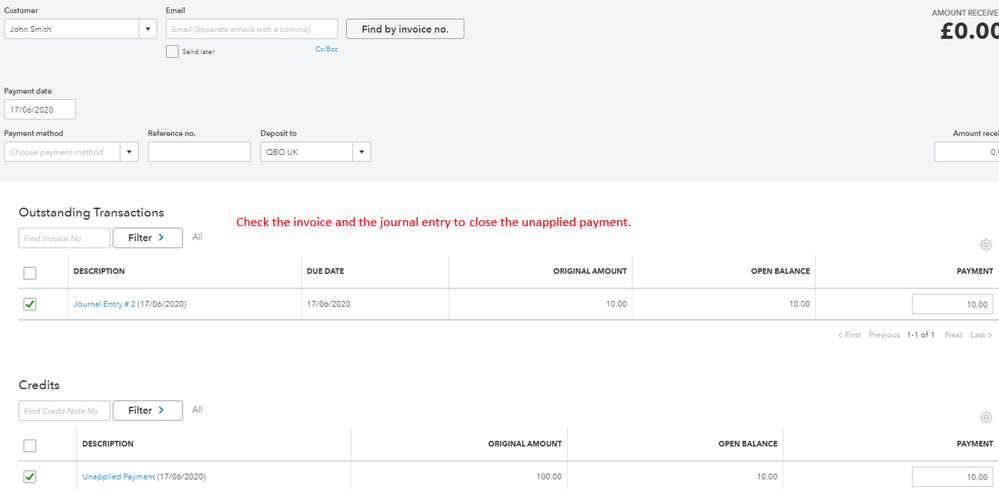999x490 pixels.
Task: Tick the Send later checkbox
Action: coord(173,51)
